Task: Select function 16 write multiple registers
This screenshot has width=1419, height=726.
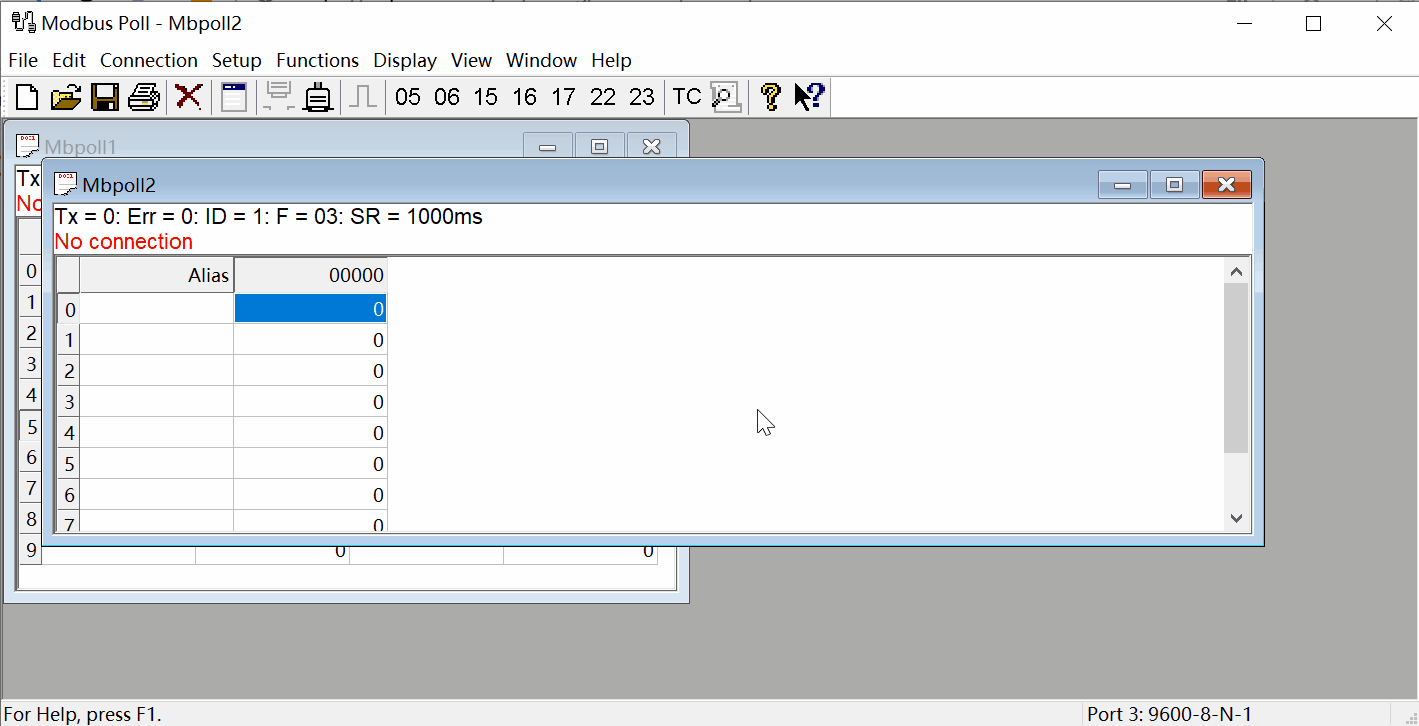Action: (x=525, y=97)
